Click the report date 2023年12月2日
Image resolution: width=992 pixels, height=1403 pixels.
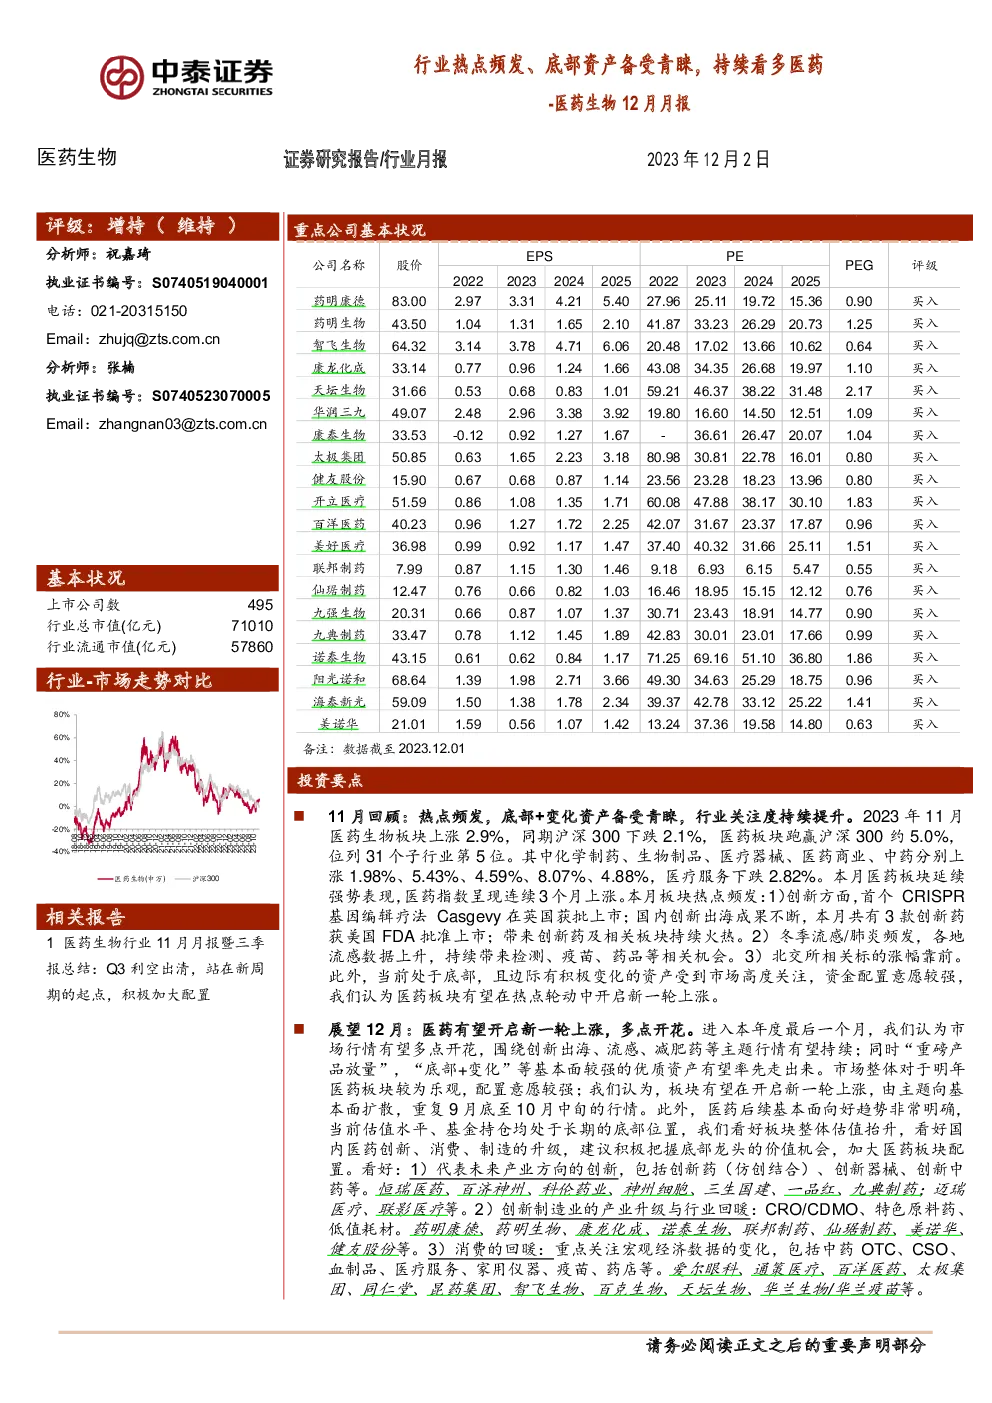(708, 159)
